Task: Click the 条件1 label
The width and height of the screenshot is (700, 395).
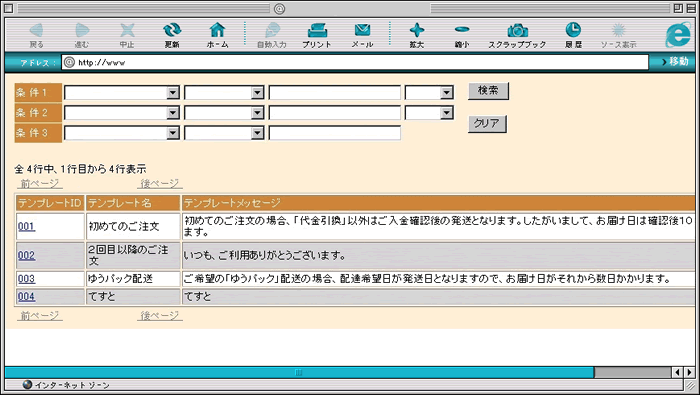Action: point(38,93)
